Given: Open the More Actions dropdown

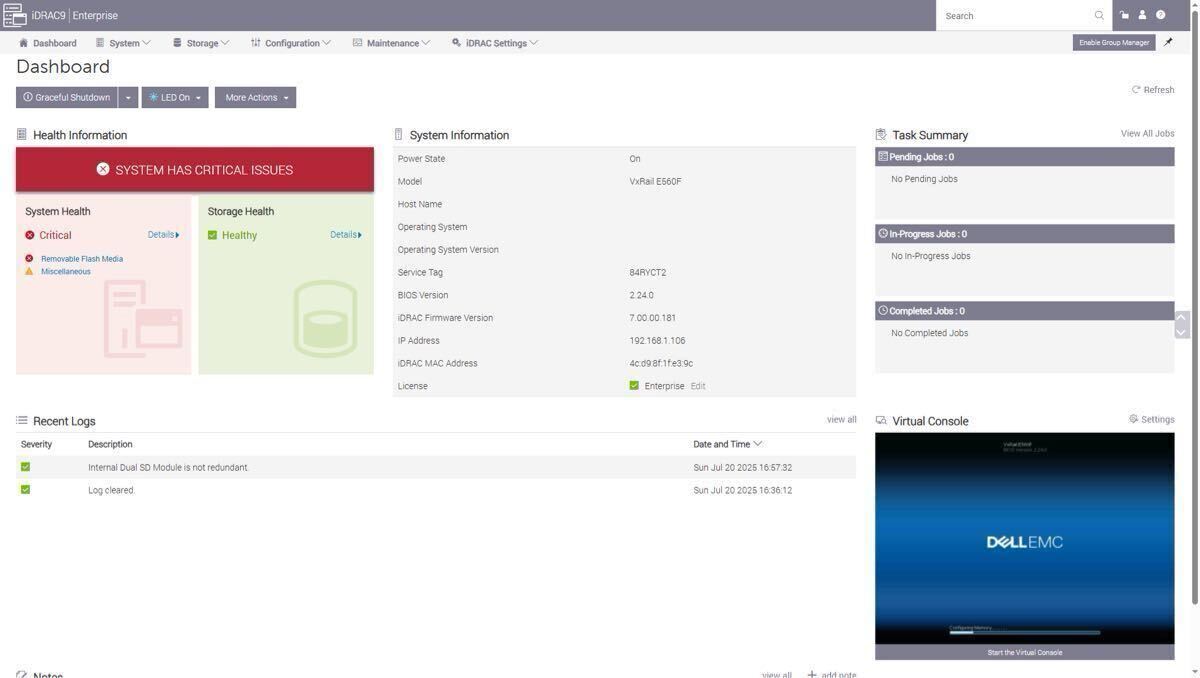Looking at the screenshot, I should tap(255, 97).
